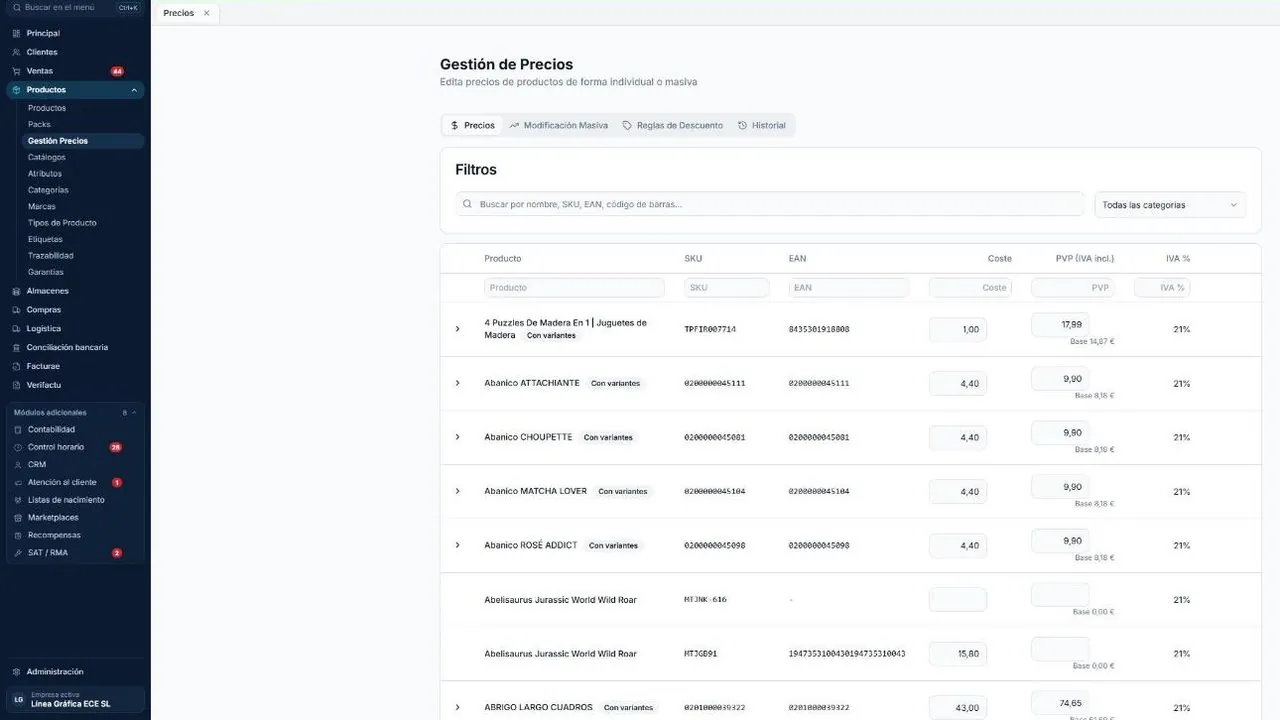The image size is (1280, 720).
Task: Open the Reglas de Descuento tab
Action: click(673, 126)
